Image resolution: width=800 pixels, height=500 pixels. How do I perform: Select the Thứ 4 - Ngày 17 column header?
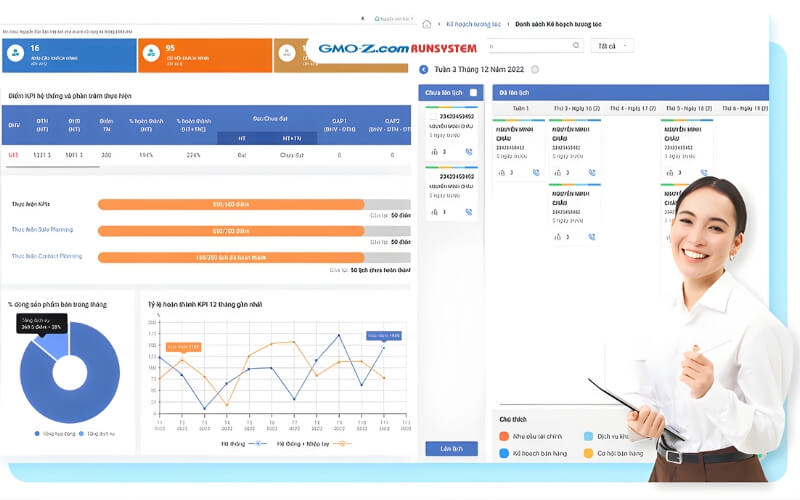(633, 108)
